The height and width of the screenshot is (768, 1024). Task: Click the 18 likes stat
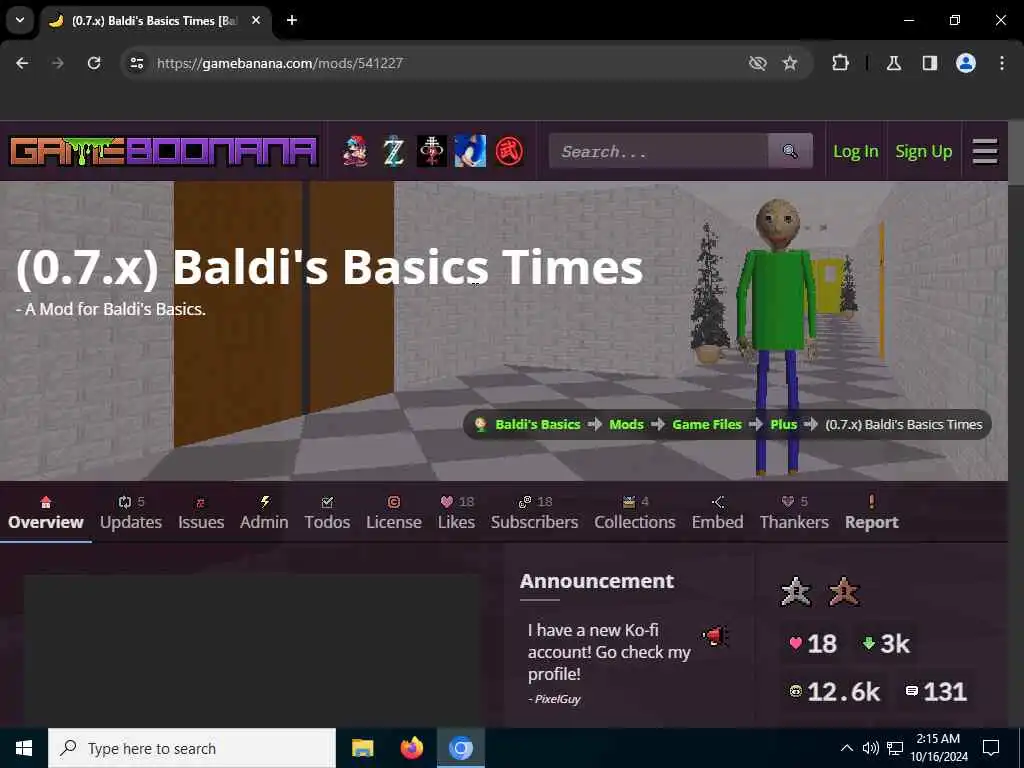click(812, 643)
